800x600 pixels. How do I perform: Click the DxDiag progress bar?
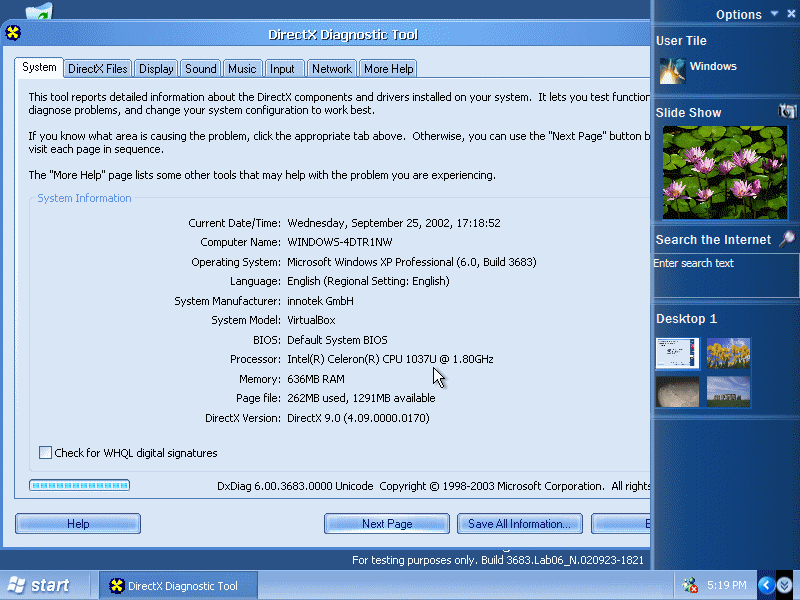click(80, 485)
